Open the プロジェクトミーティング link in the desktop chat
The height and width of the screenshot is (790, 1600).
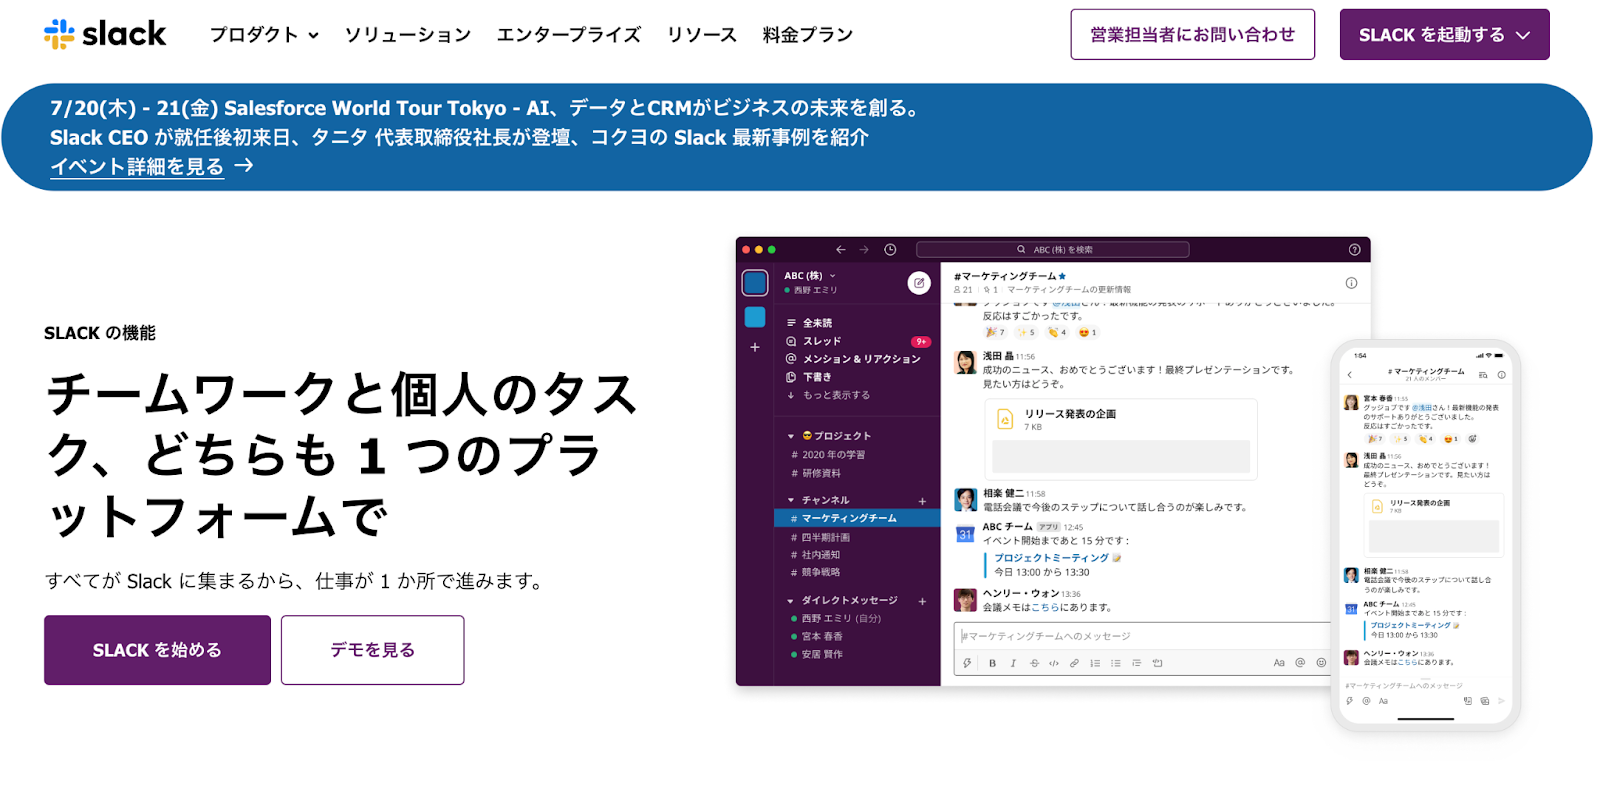click(x=1051, y=558)
